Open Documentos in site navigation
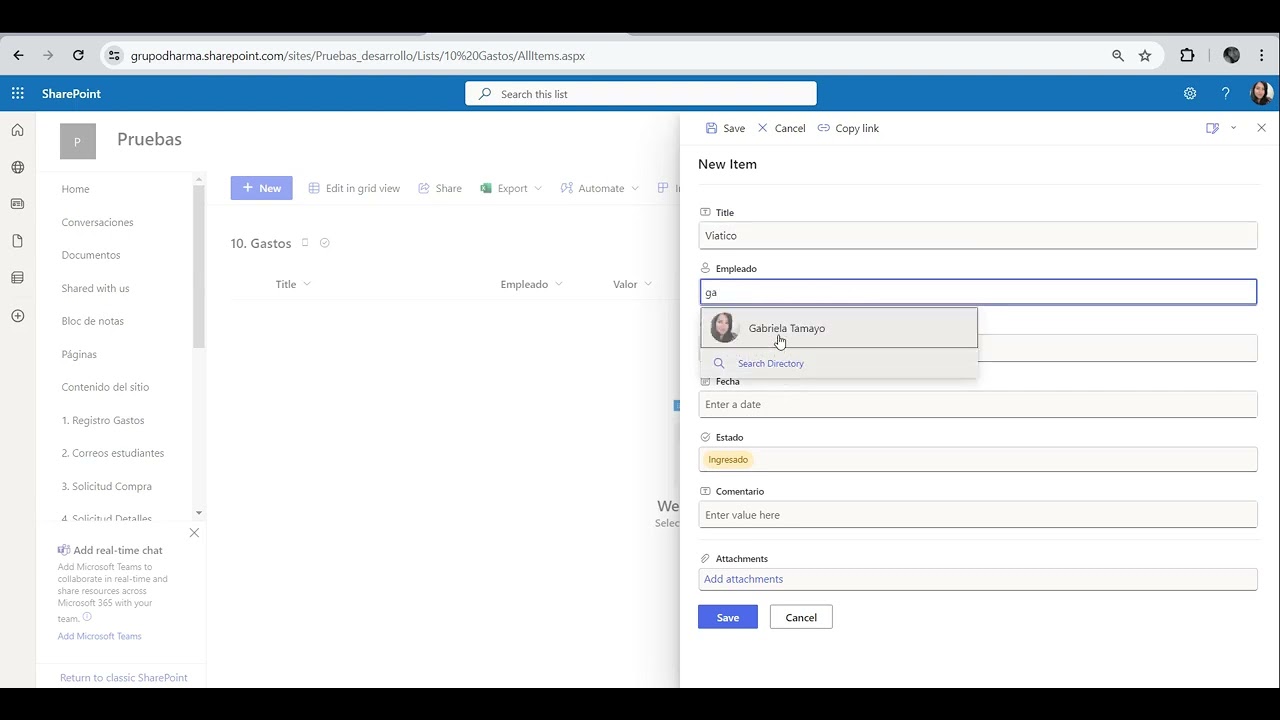 tap(90, 255)
